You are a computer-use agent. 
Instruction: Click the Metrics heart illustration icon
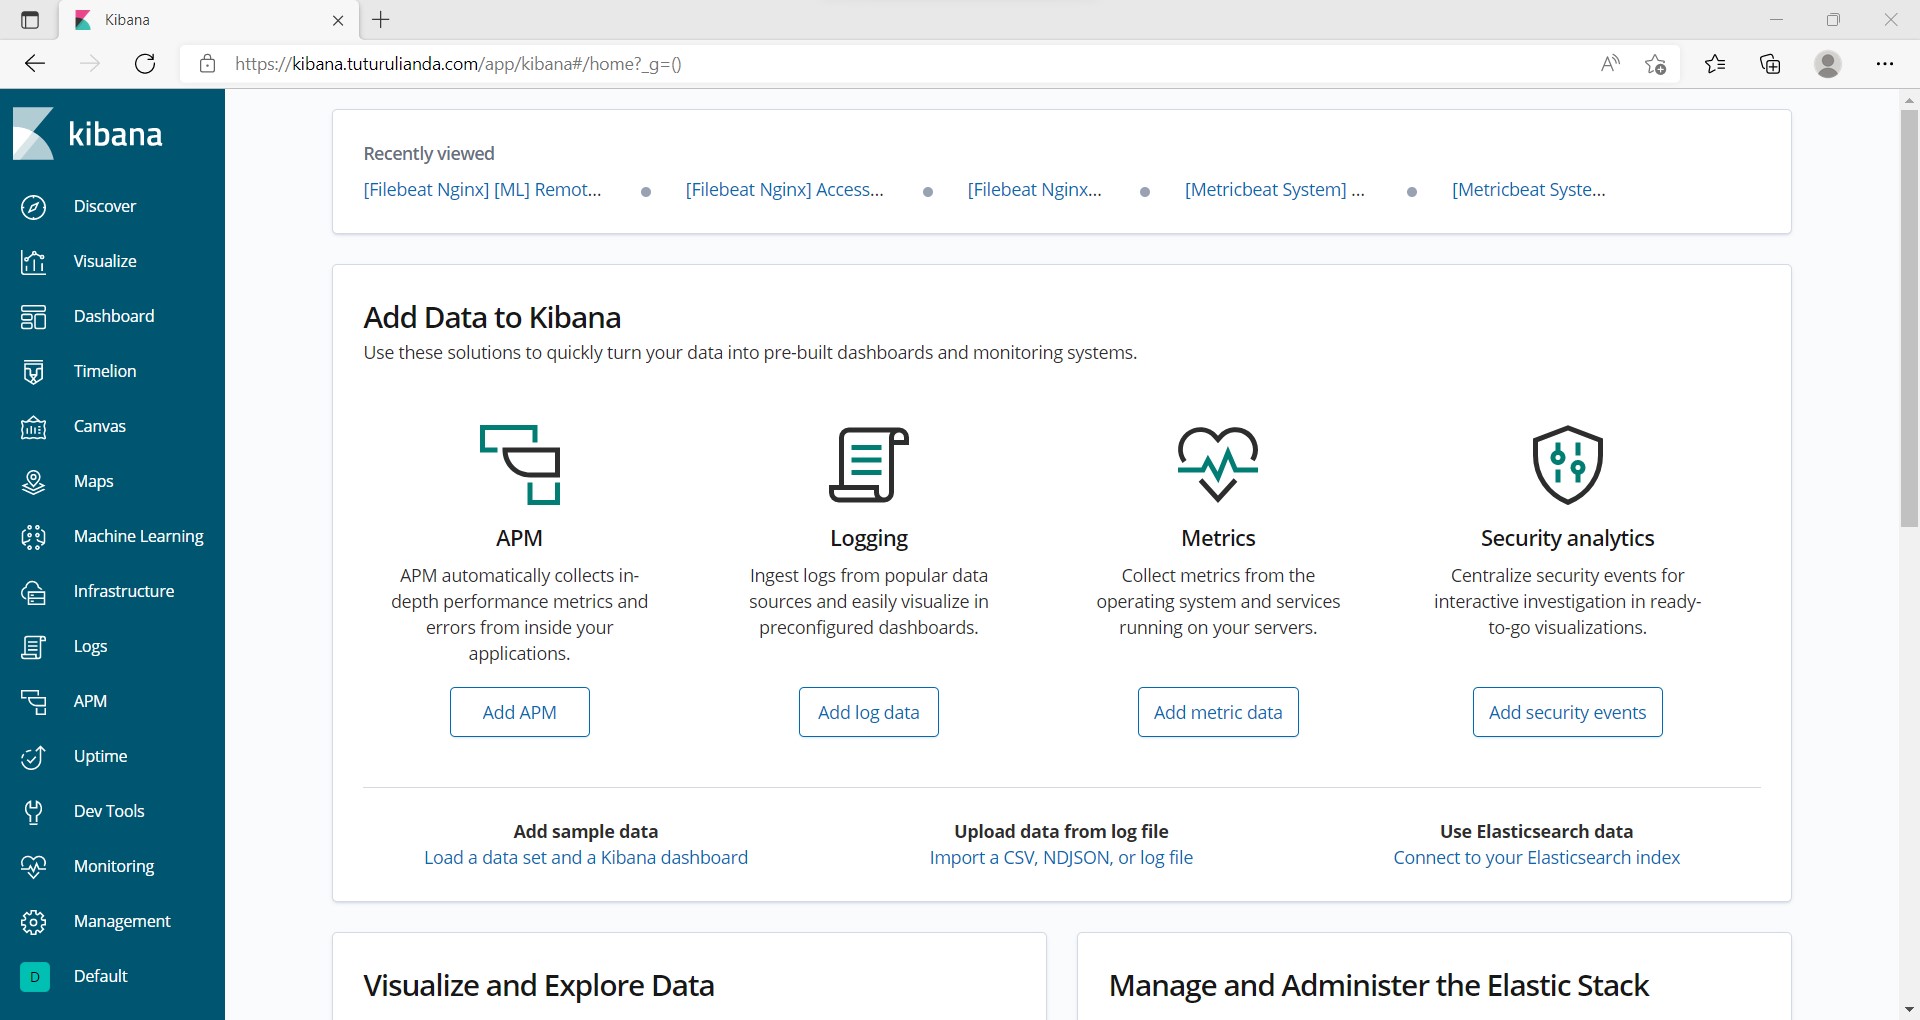pyautogui.click(x=1218, y=465)
